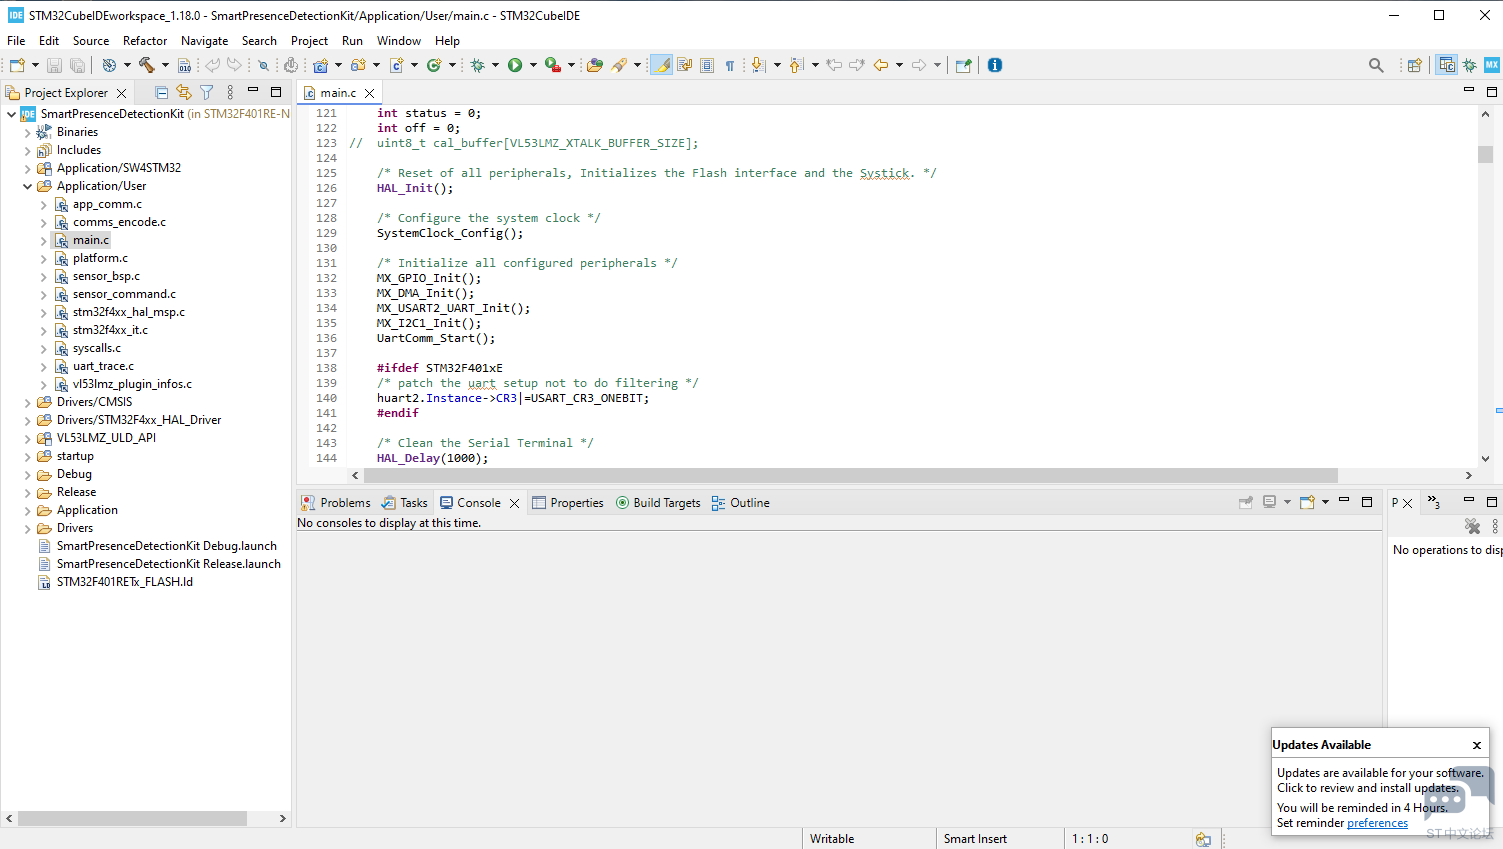The height and width of the screenshot is (849, 1503).
Task: Collapse the Application/User folder
Action: pyautogui.click(x=28, y=186)
